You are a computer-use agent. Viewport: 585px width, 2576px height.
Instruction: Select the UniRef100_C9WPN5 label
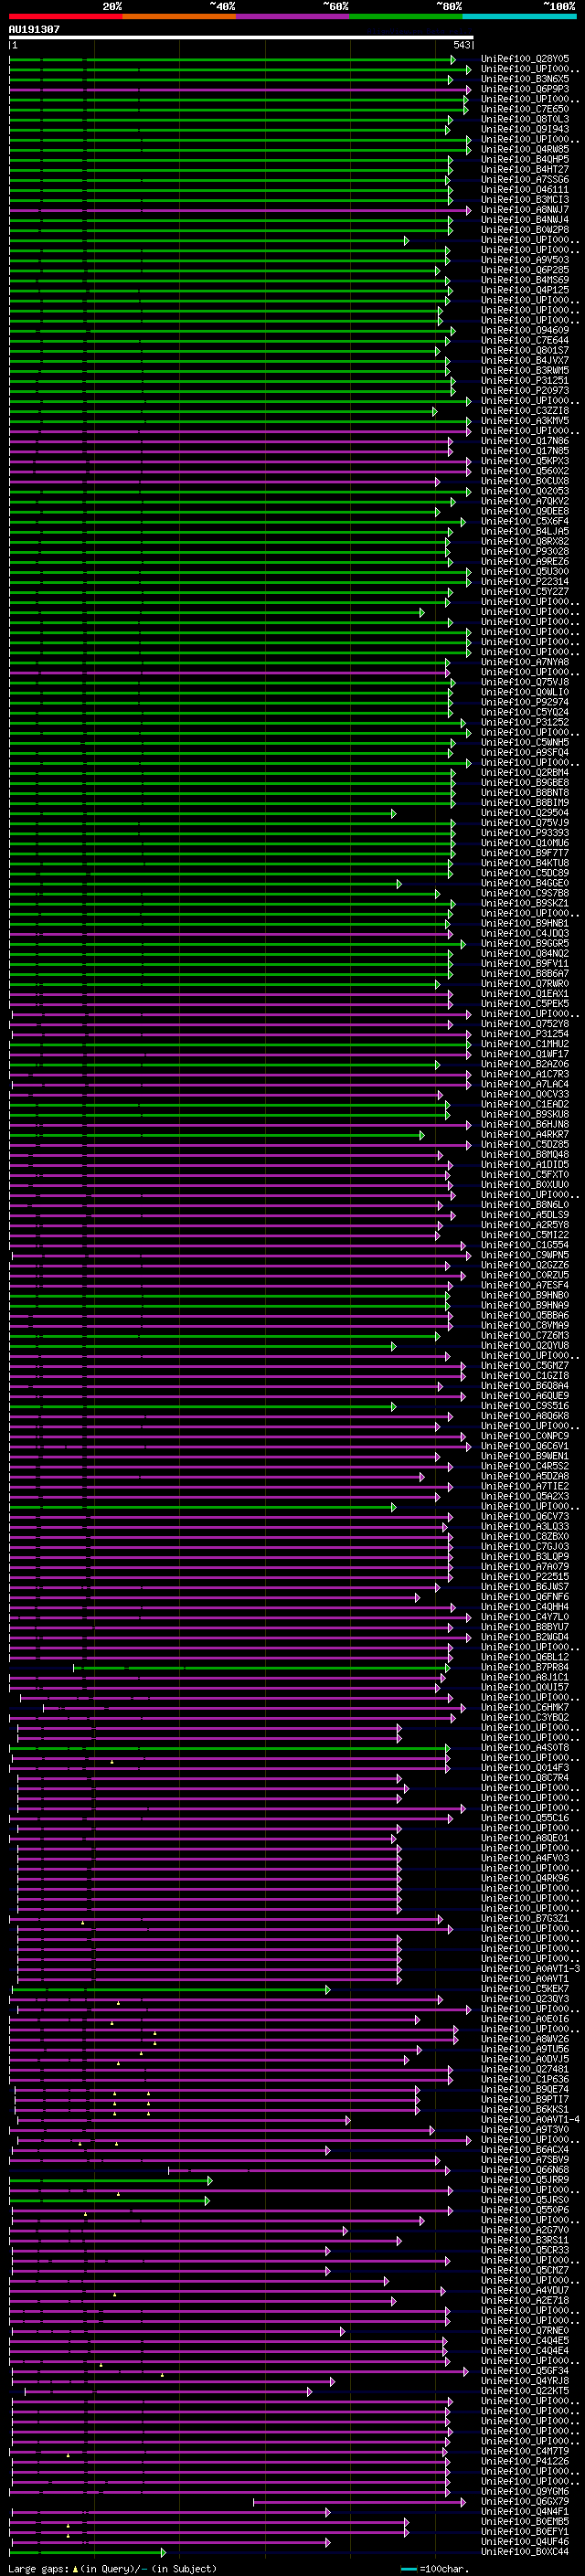(x=525, y=1255)
